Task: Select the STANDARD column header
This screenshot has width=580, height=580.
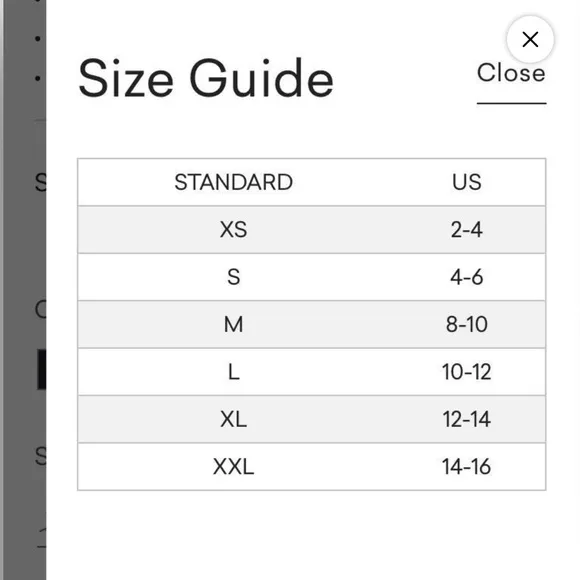Action: (233, 182)
